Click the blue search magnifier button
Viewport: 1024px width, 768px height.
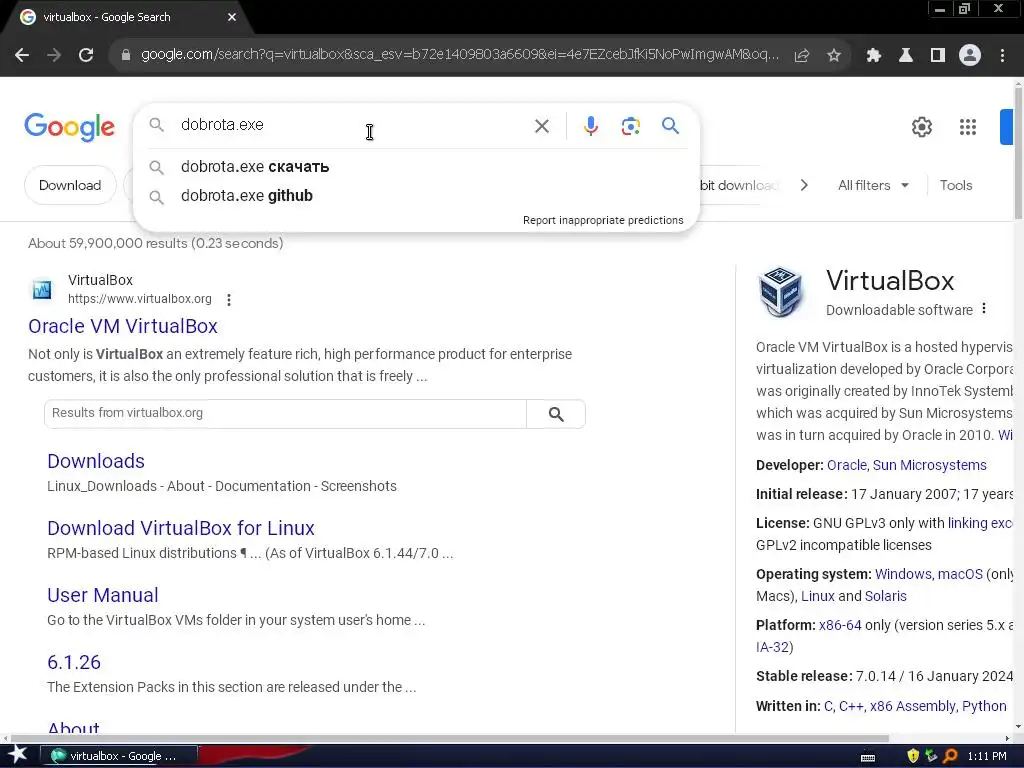pyautogui.click(x=671, y=125)
